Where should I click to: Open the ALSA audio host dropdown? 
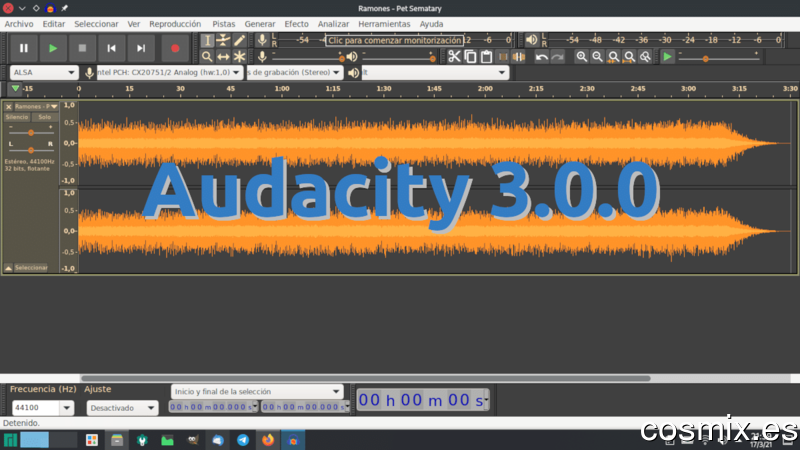(44, 72)
